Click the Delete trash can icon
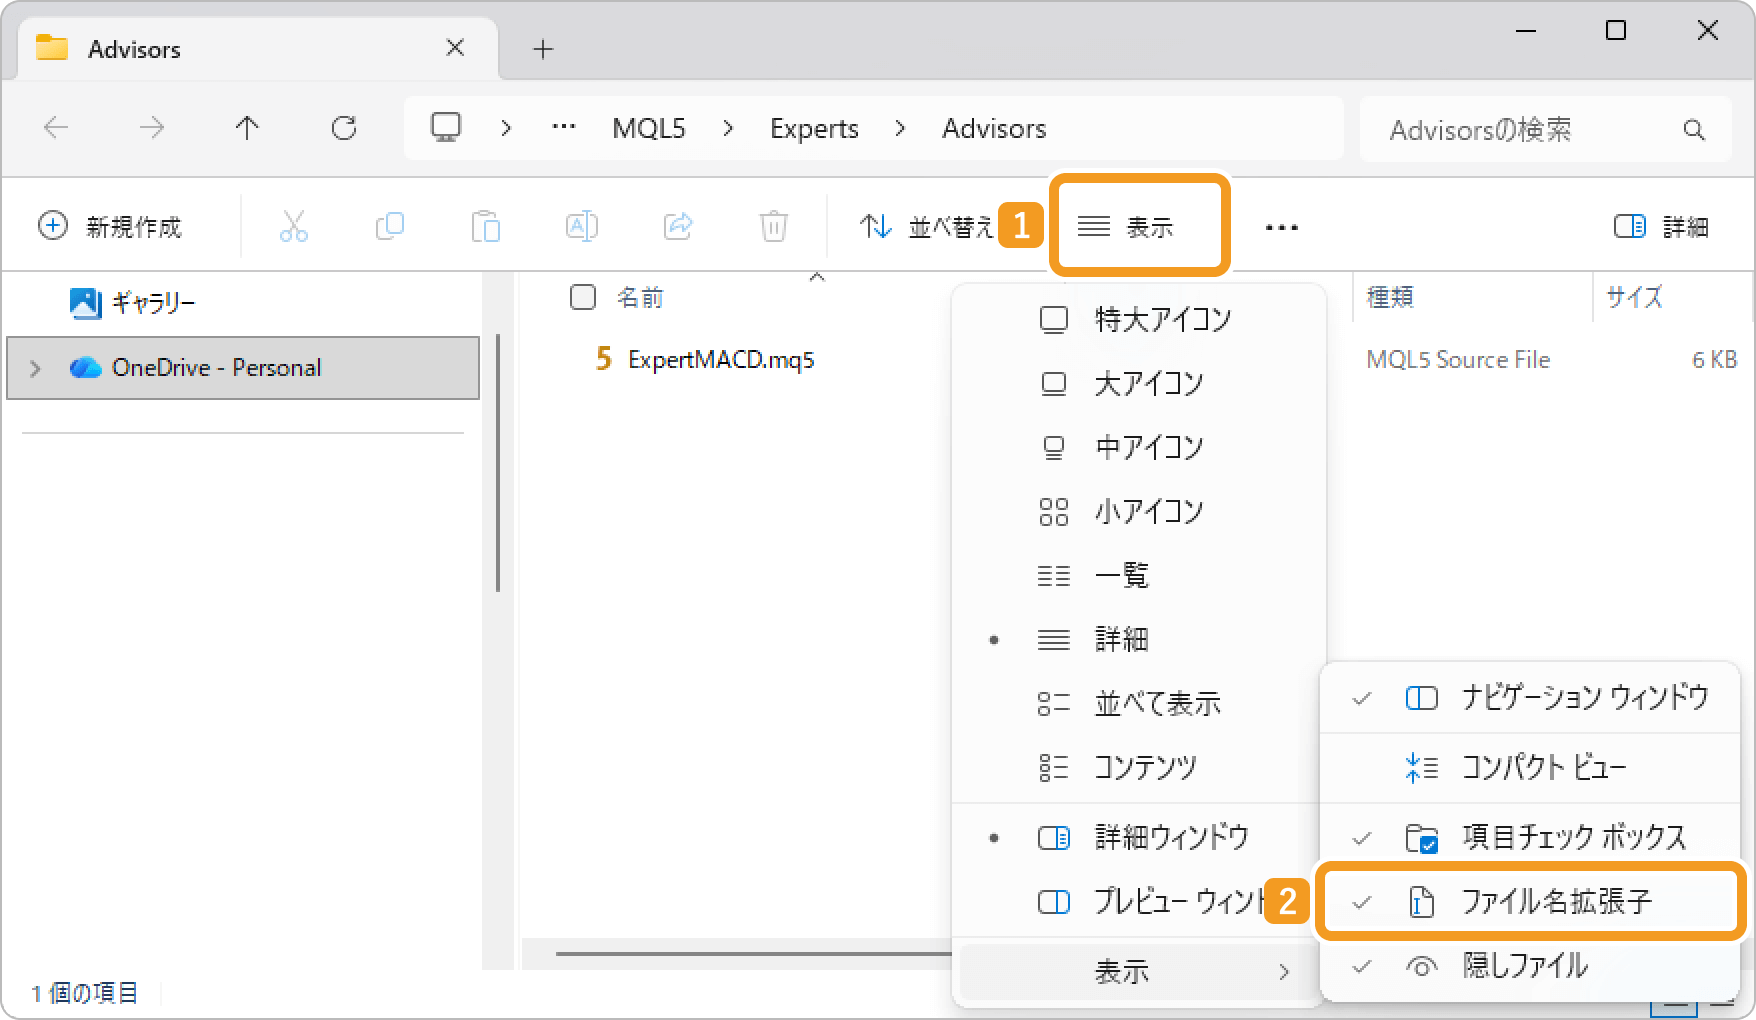 (x=774, y=227)
